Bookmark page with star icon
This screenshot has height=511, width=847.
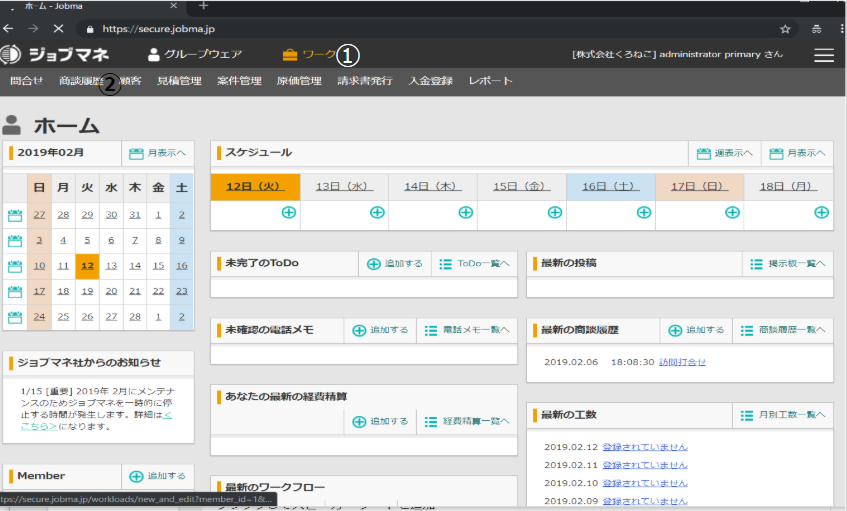tap(785, 29)
